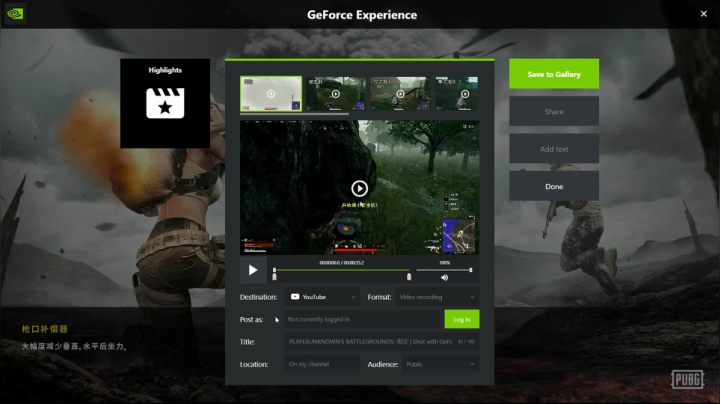The height and width of the screenshot is (404, 720).
Task: Click the green Log in button
Action: (461, 319)
